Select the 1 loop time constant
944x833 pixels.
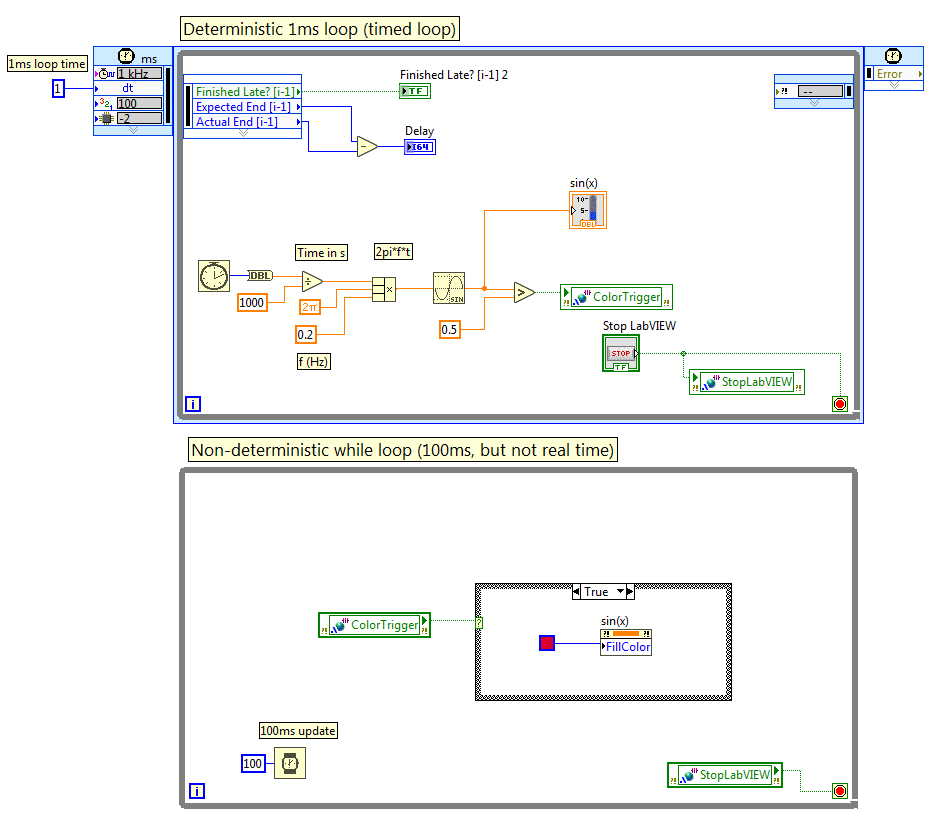click(58, 89)
